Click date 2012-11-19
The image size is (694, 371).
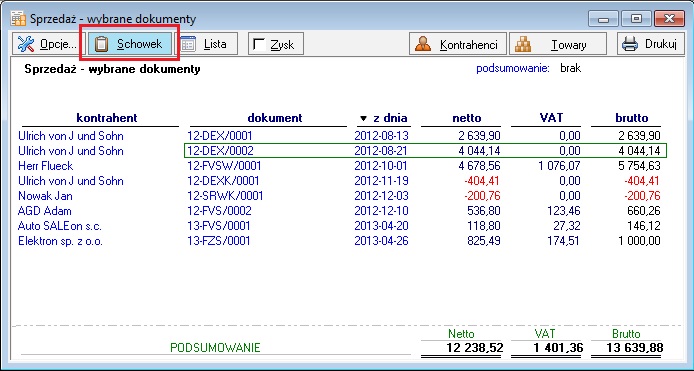(x=382, y=181)
